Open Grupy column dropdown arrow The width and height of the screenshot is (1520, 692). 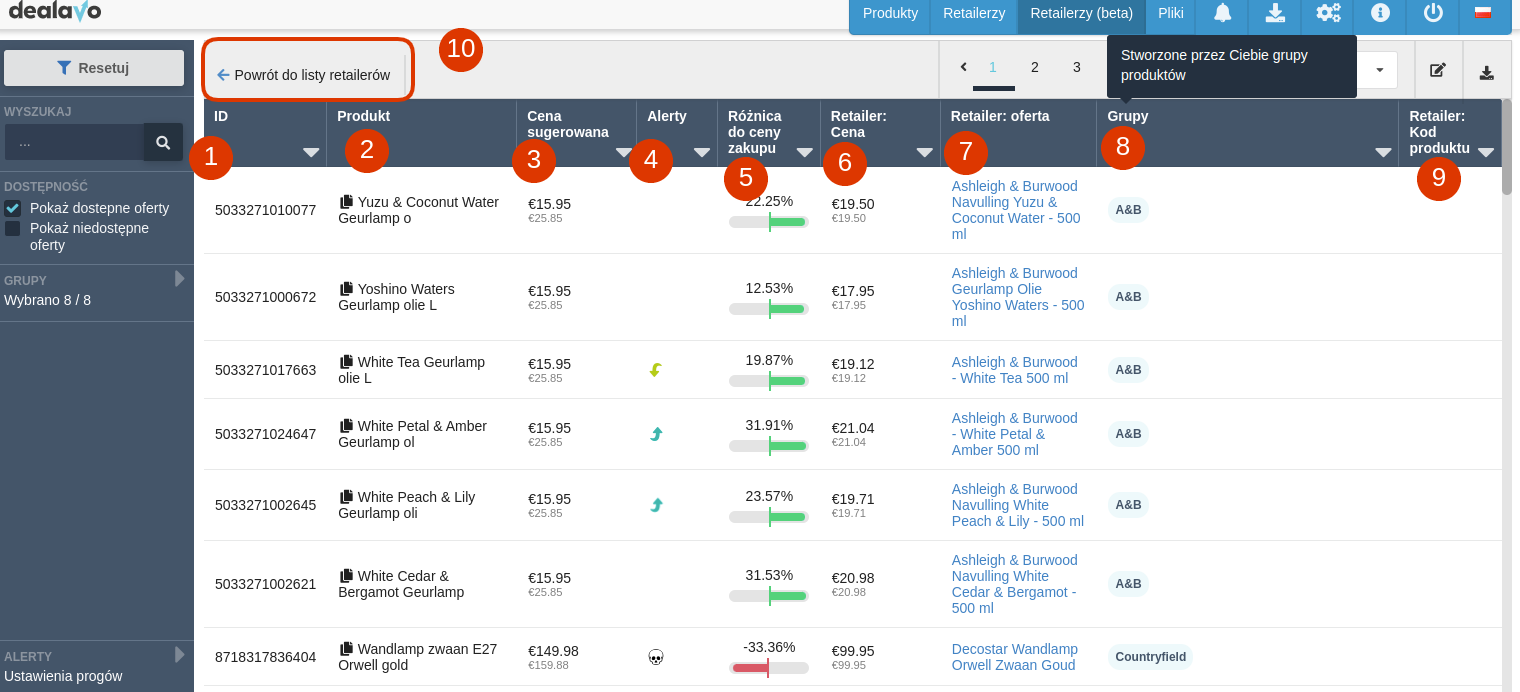point(1383,152)
